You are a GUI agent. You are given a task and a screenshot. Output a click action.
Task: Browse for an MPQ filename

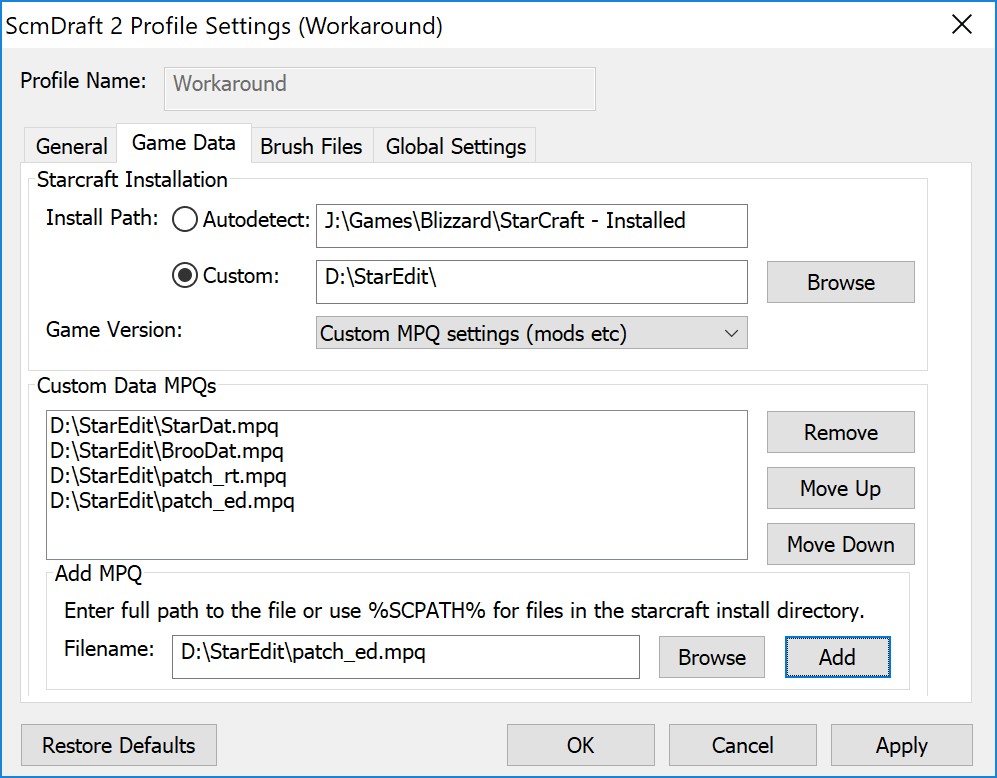[711, 658]
